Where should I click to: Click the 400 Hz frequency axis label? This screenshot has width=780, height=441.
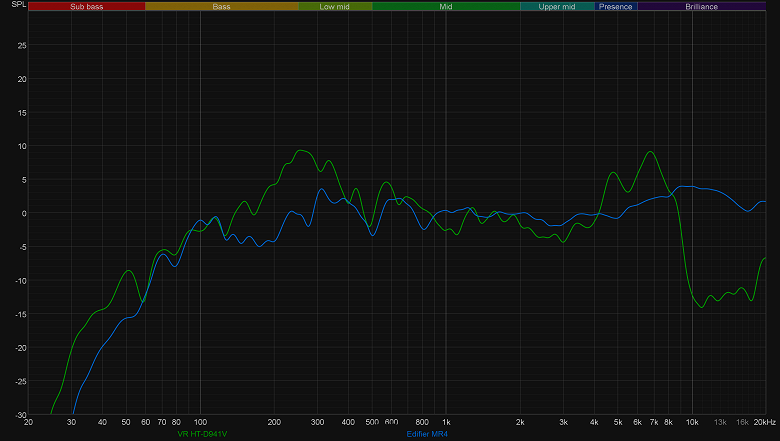pyautogui.click(x=348, y=422)
